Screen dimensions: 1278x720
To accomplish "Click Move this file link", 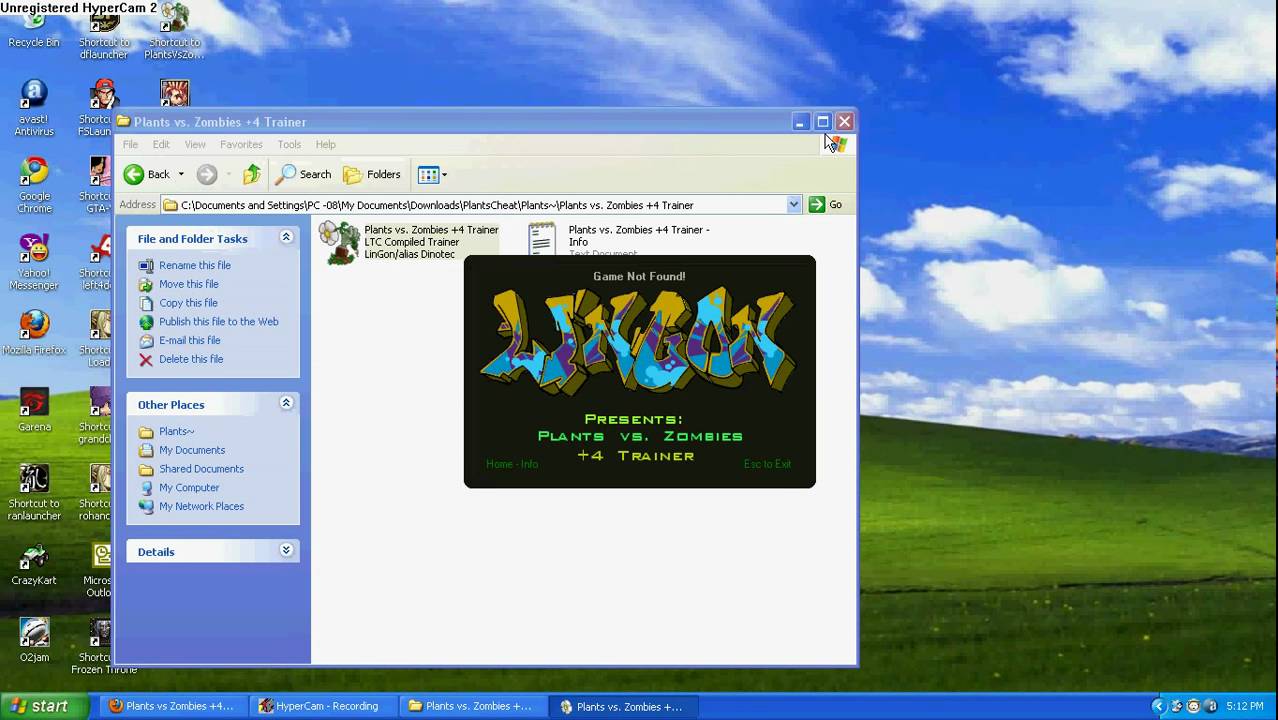I will coord(189,284).
